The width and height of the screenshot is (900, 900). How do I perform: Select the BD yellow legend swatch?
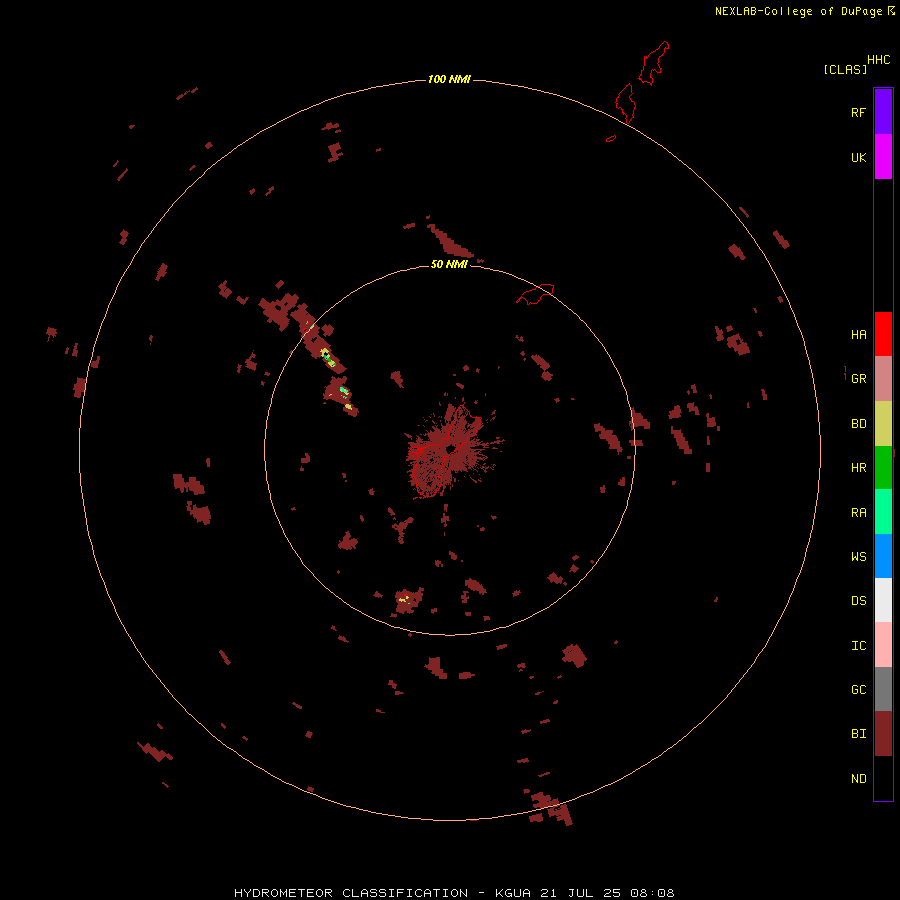pyautogui.click(x=883, y=424)
